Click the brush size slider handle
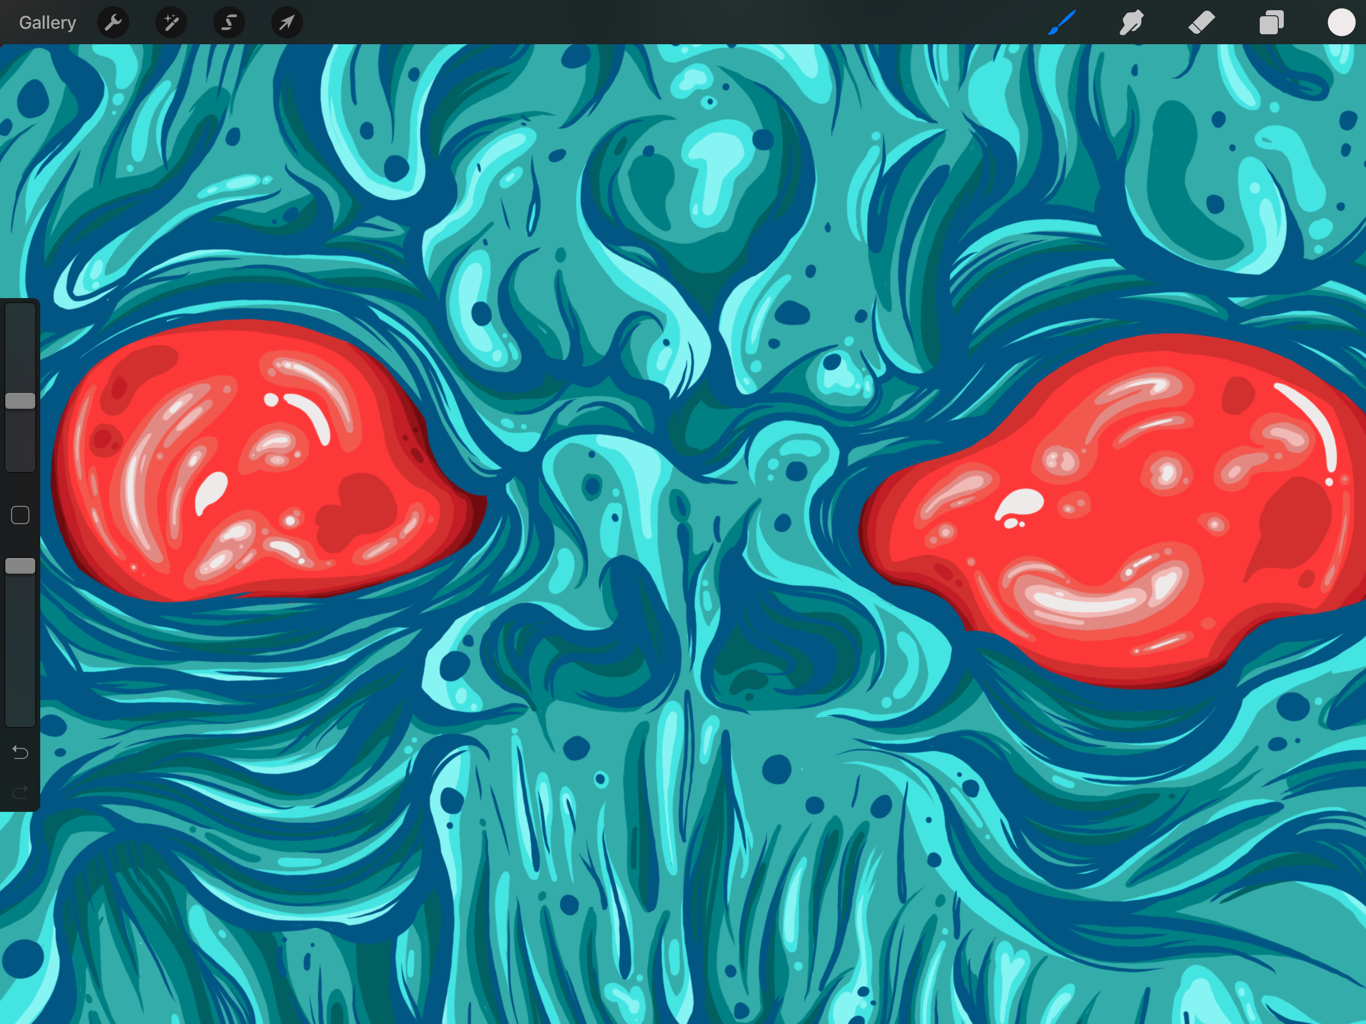This screenshot has height=1024, width=1366. point(20,401)
